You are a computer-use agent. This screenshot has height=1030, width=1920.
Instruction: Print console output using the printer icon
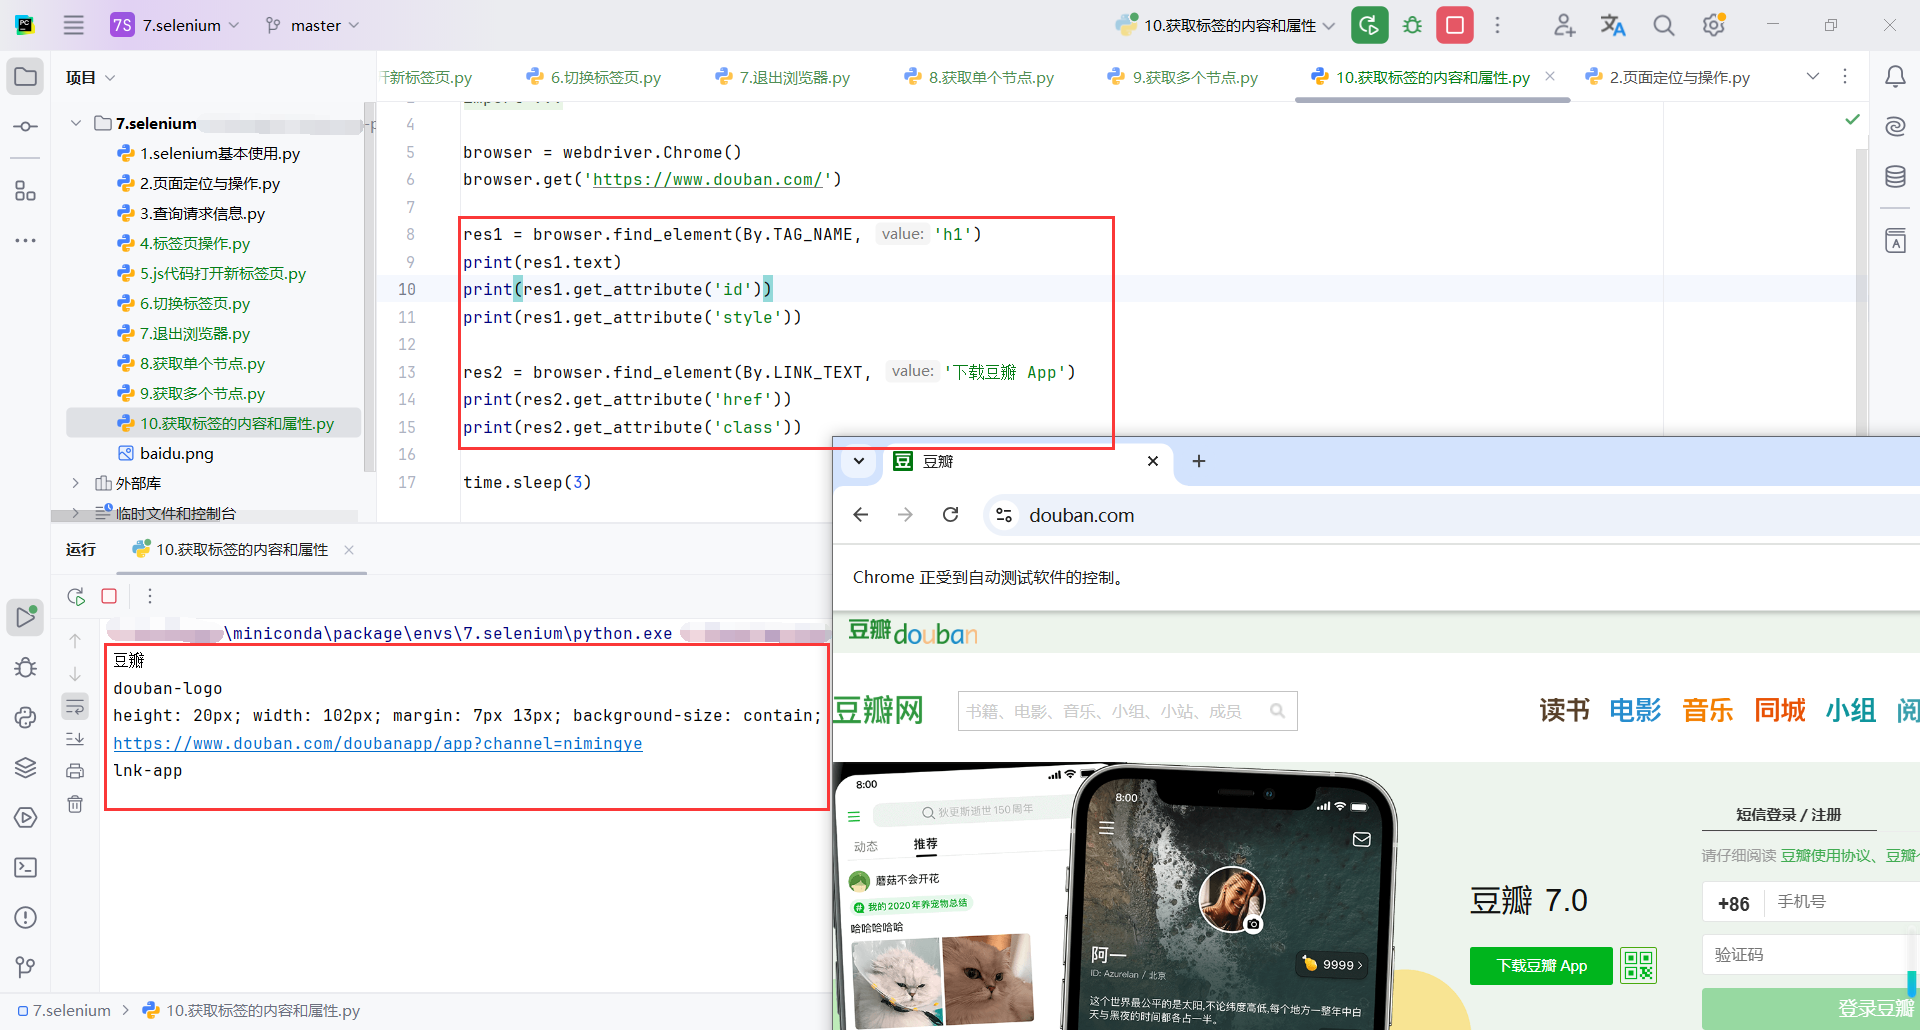(x=75, y=771)
